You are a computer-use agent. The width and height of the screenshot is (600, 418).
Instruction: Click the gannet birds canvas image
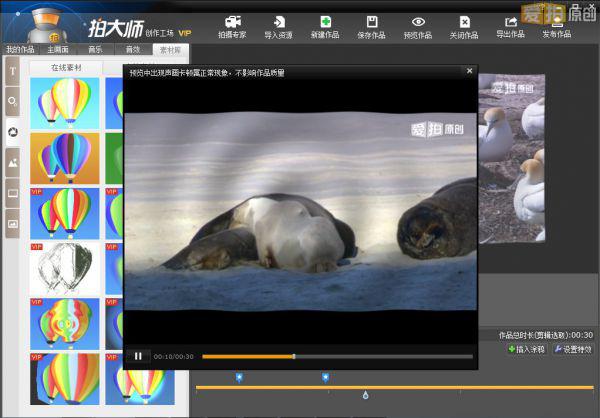coord(512,158)
